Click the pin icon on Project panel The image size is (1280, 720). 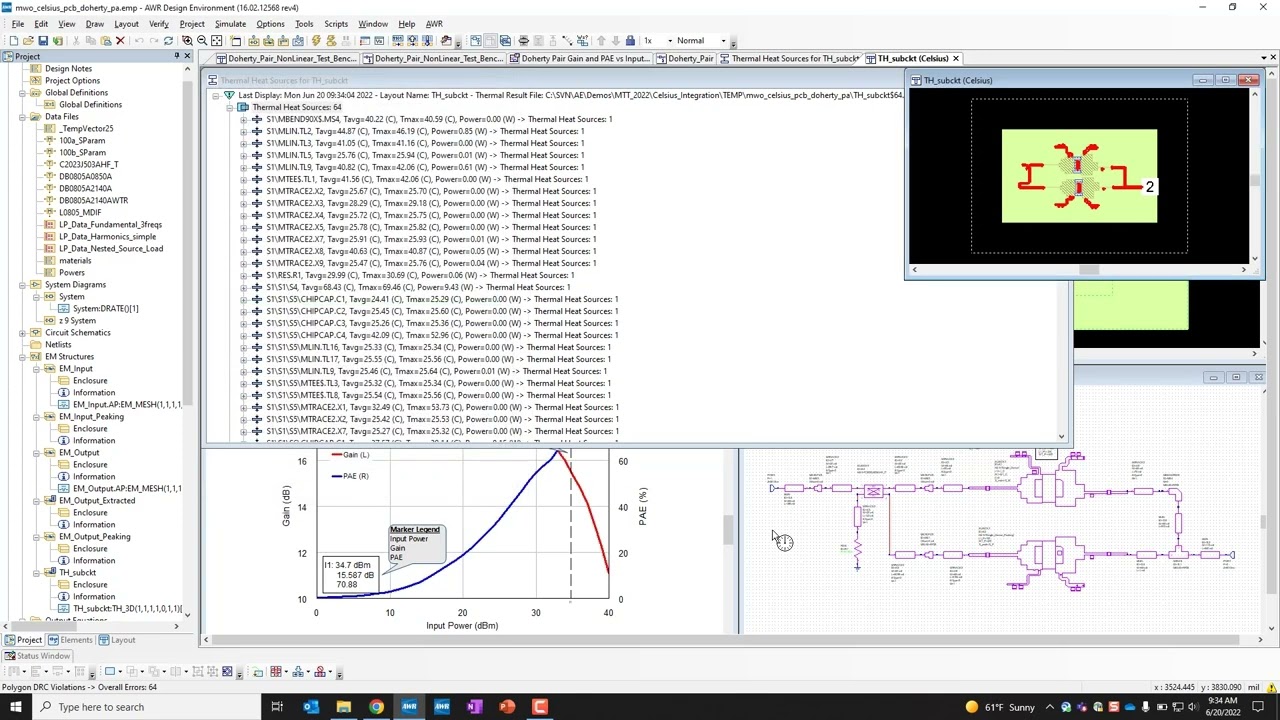tap(175, 56)
